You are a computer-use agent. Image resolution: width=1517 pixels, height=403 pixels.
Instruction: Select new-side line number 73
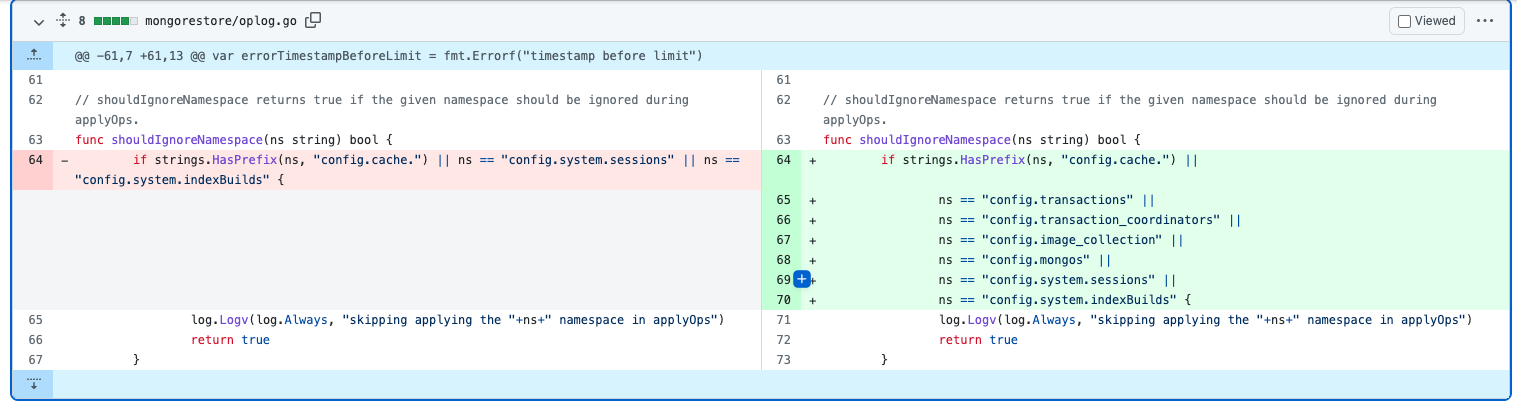[x=783, y=360]
